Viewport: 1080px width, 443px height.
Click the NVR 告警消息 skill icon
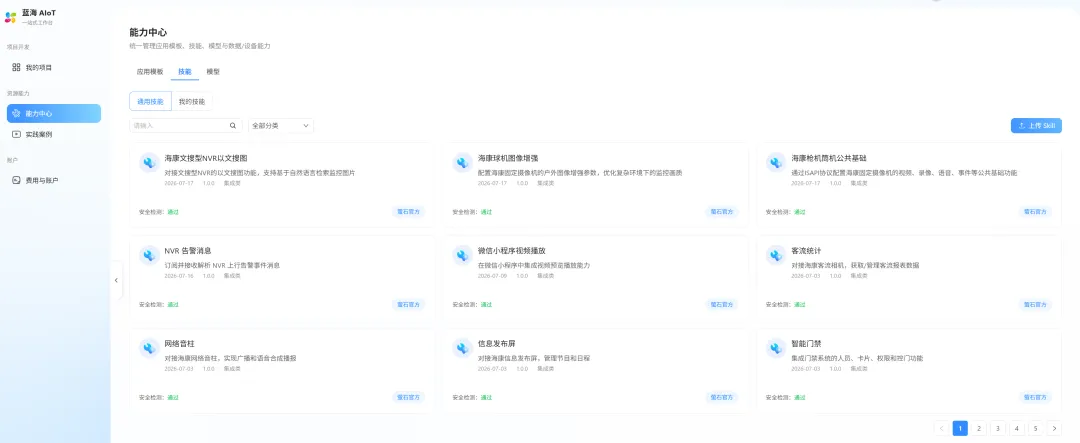tap(149, 255)
